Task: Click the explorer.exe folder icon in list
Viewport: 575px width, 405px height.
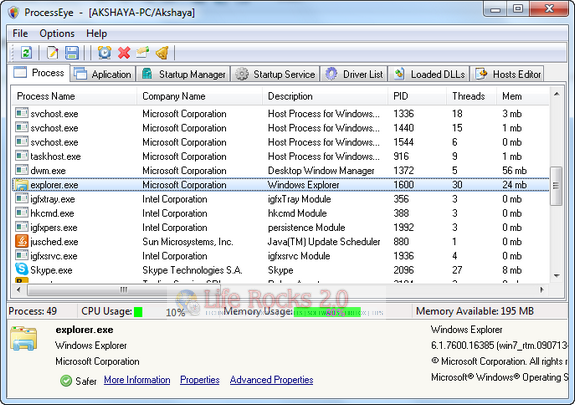Action: [x=22, y=185]
